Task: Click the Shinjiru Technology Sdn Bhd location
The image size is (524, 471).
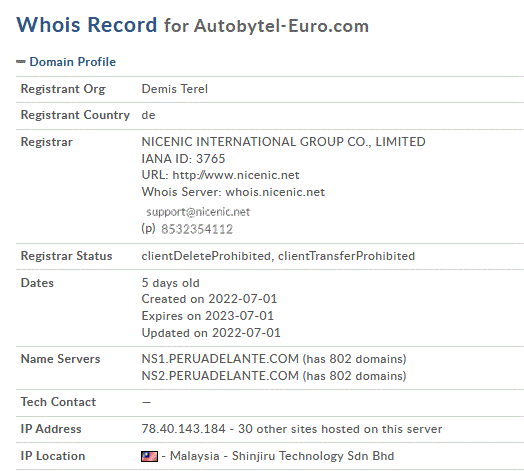Action: [313, 456]
